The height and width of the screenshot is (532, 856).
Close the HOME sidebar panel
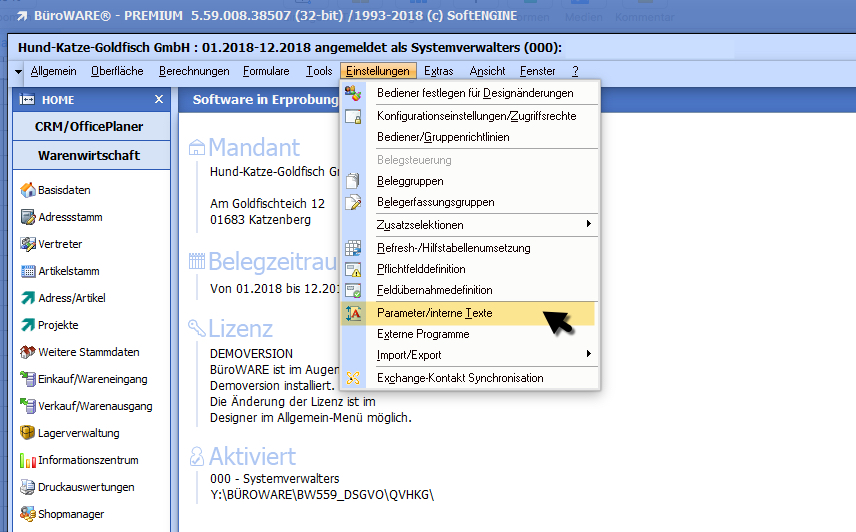(x=158, y=100)
